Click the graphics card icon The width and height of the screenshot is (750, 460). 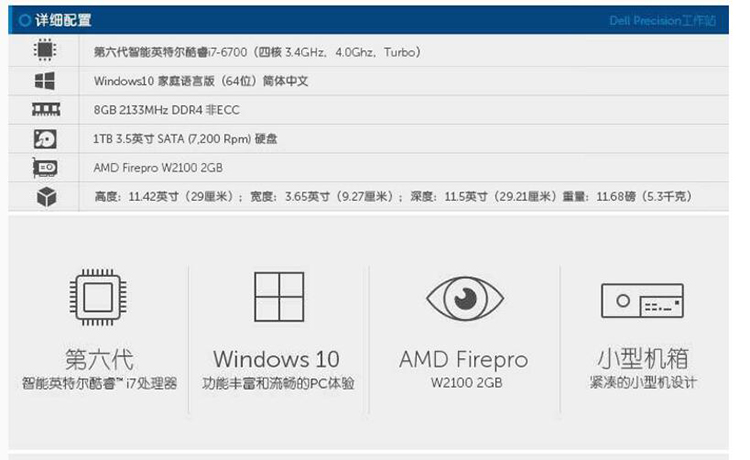pos(45,168)
